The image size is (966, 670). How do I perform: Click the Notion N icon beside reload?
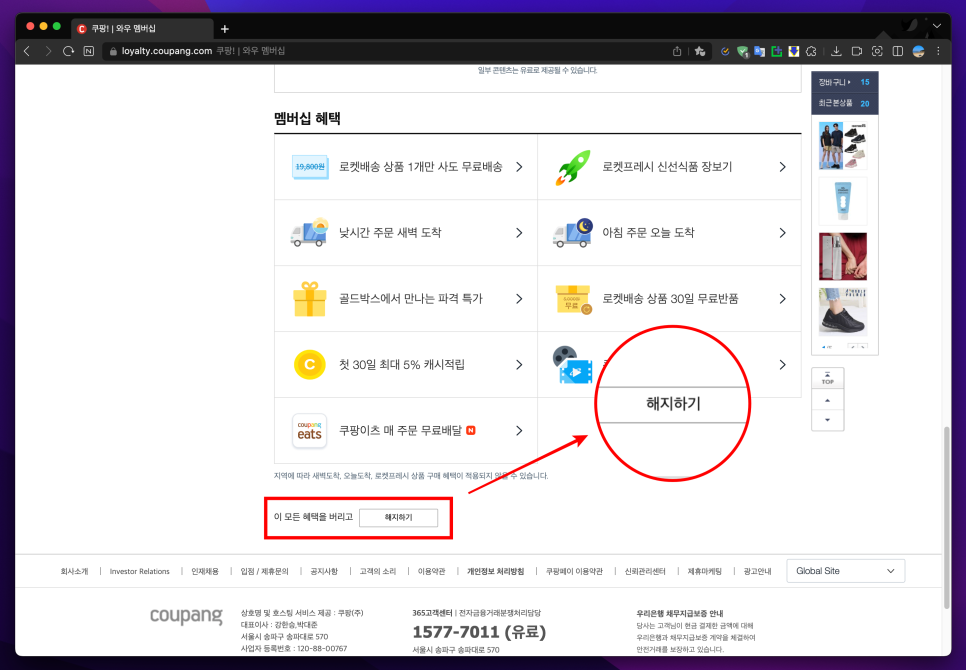[89, 51]
